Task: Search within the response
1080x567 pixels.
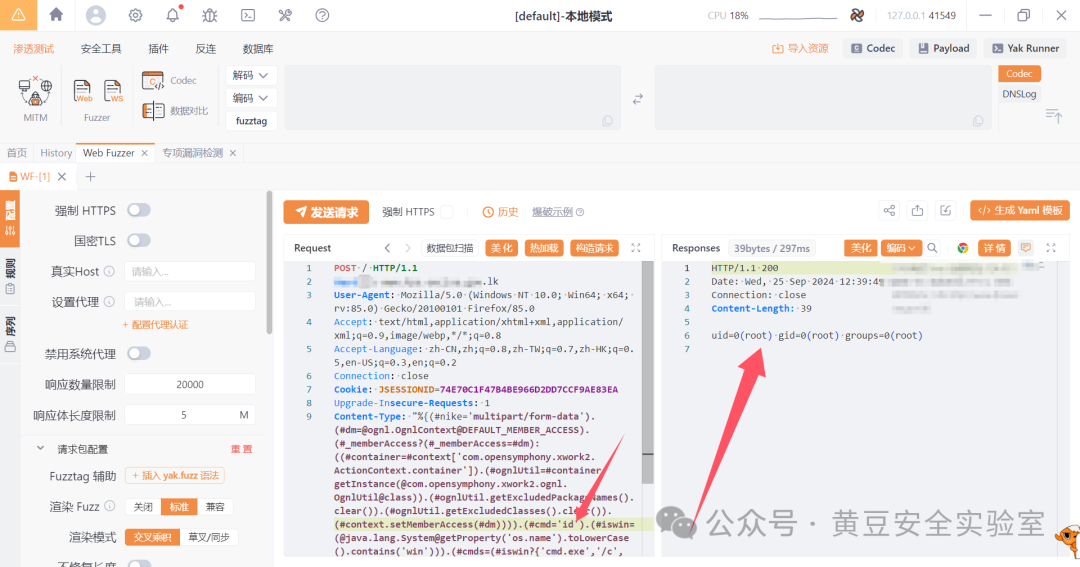Action: (x=932, y=248)
